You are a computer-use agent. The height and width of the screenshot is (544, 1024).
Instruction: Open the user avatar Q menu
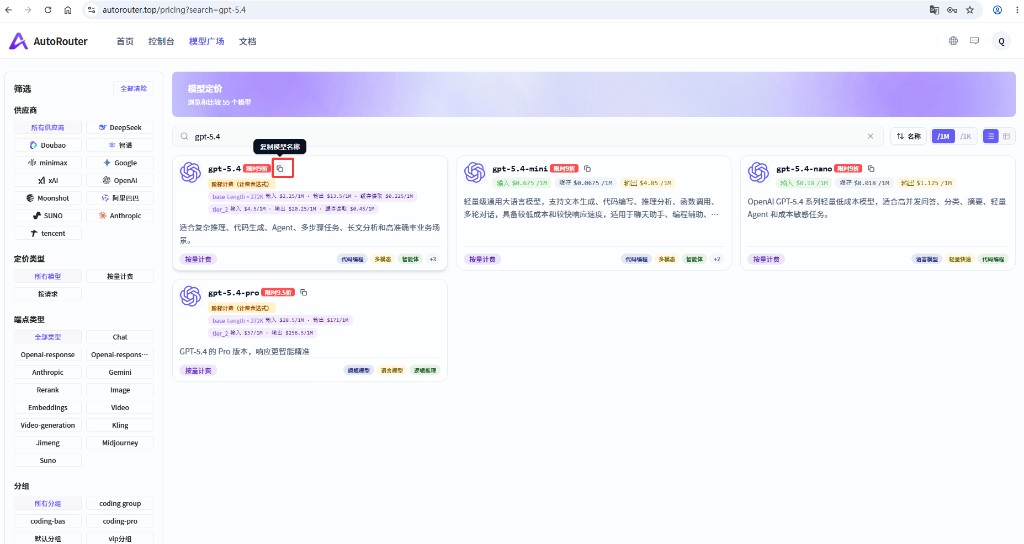click(1001, 41)
